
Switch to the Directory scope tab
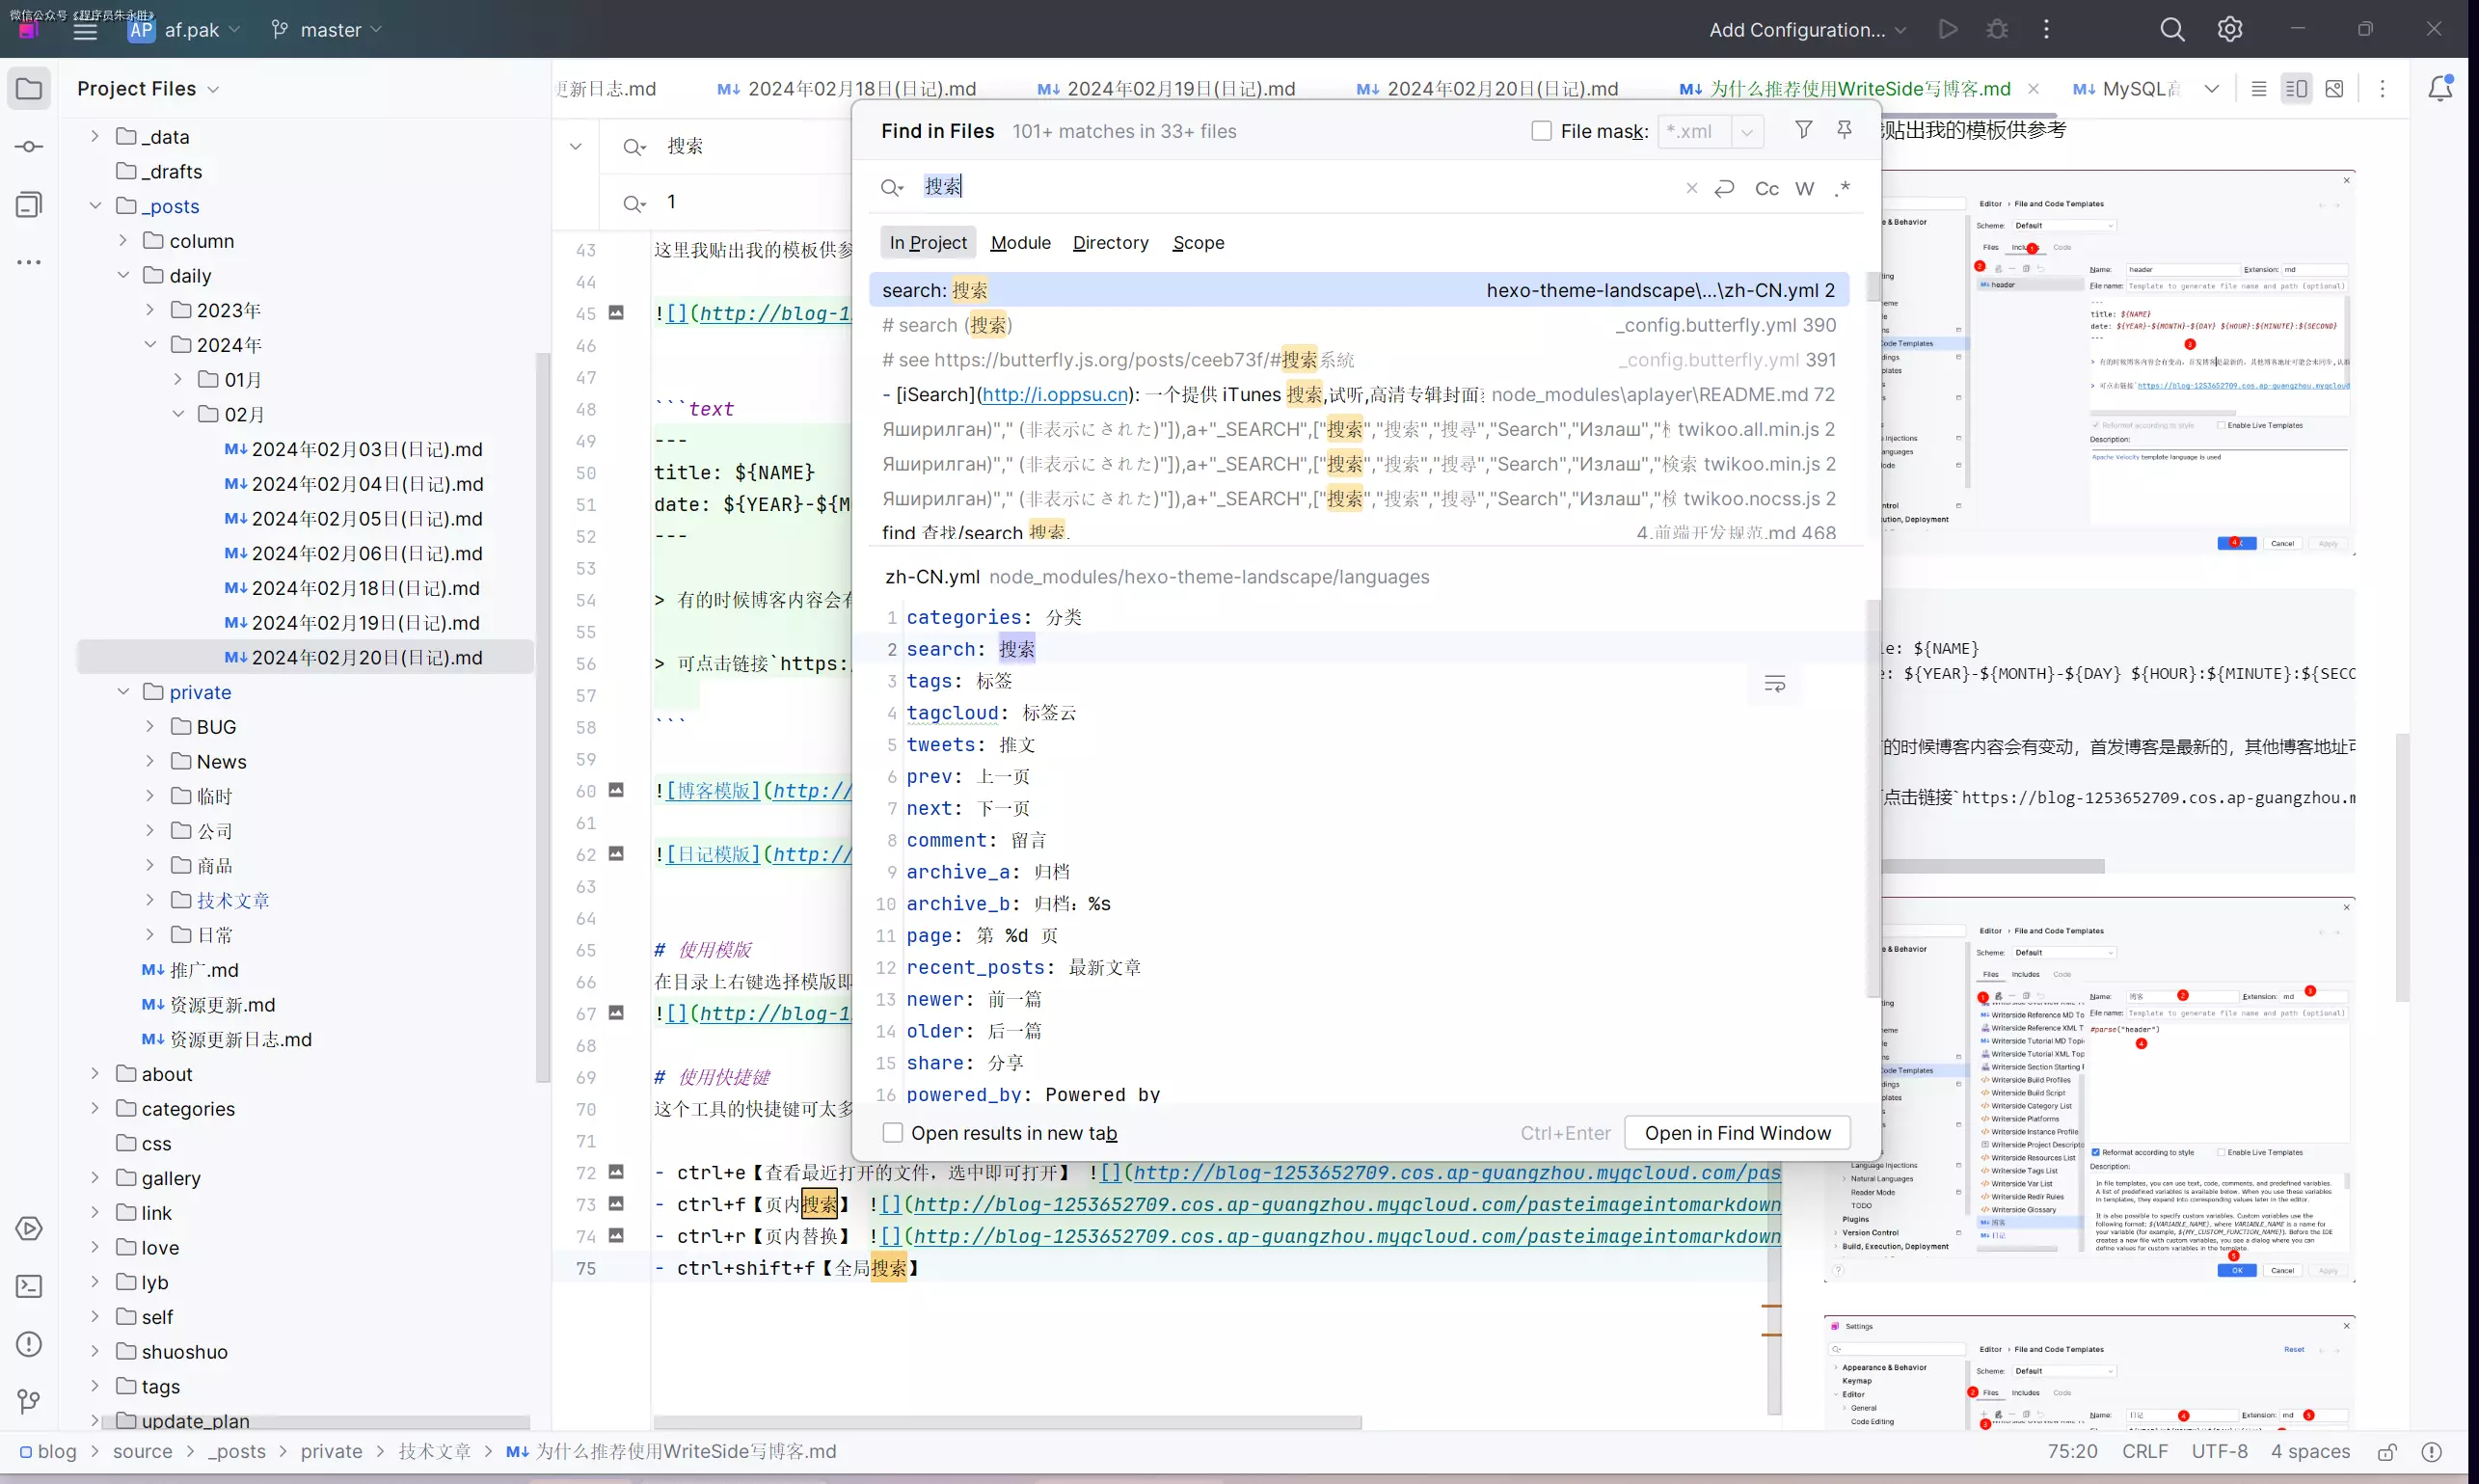(1110, 243)
